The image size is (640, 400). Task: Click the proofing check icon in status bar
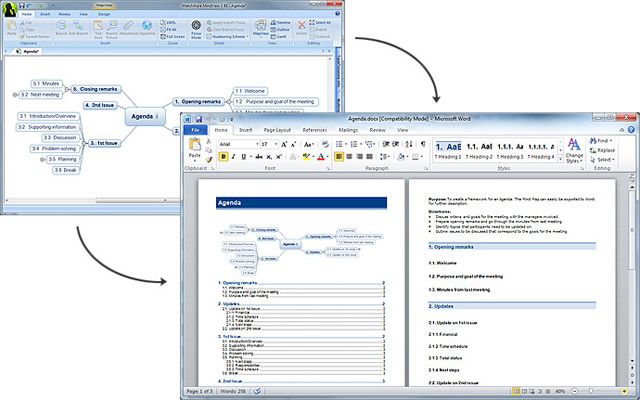point(257,391)
